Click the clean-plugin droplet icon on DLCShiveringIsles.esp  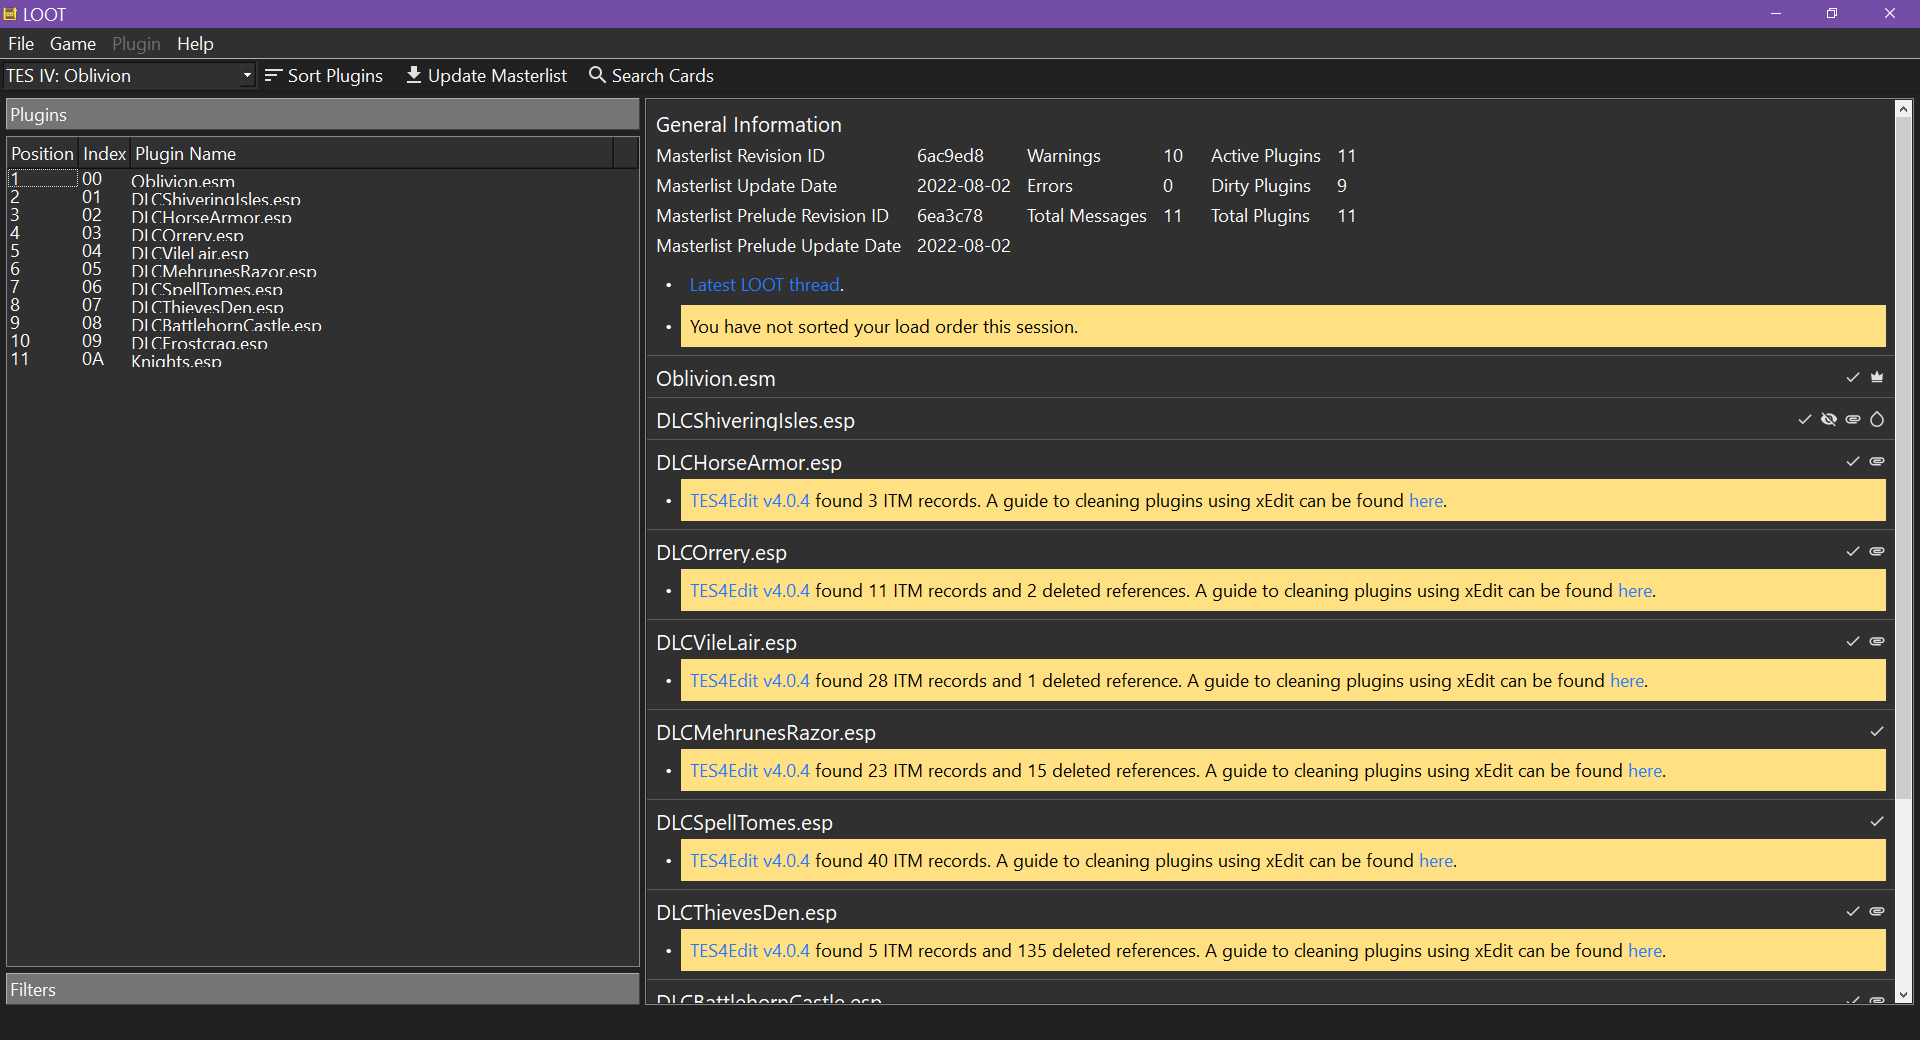point(1879,420)
